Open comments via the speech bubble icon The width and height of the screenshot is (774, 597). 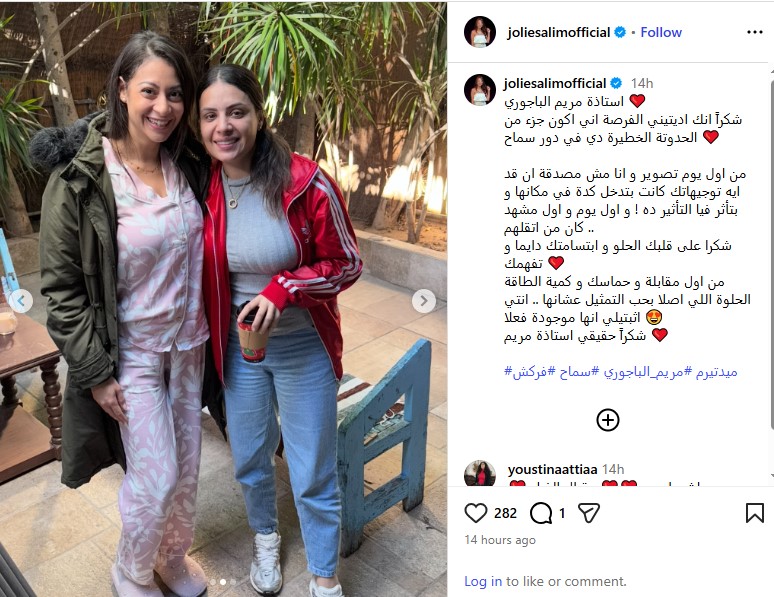pyautogui.click(x=541, y=514)
